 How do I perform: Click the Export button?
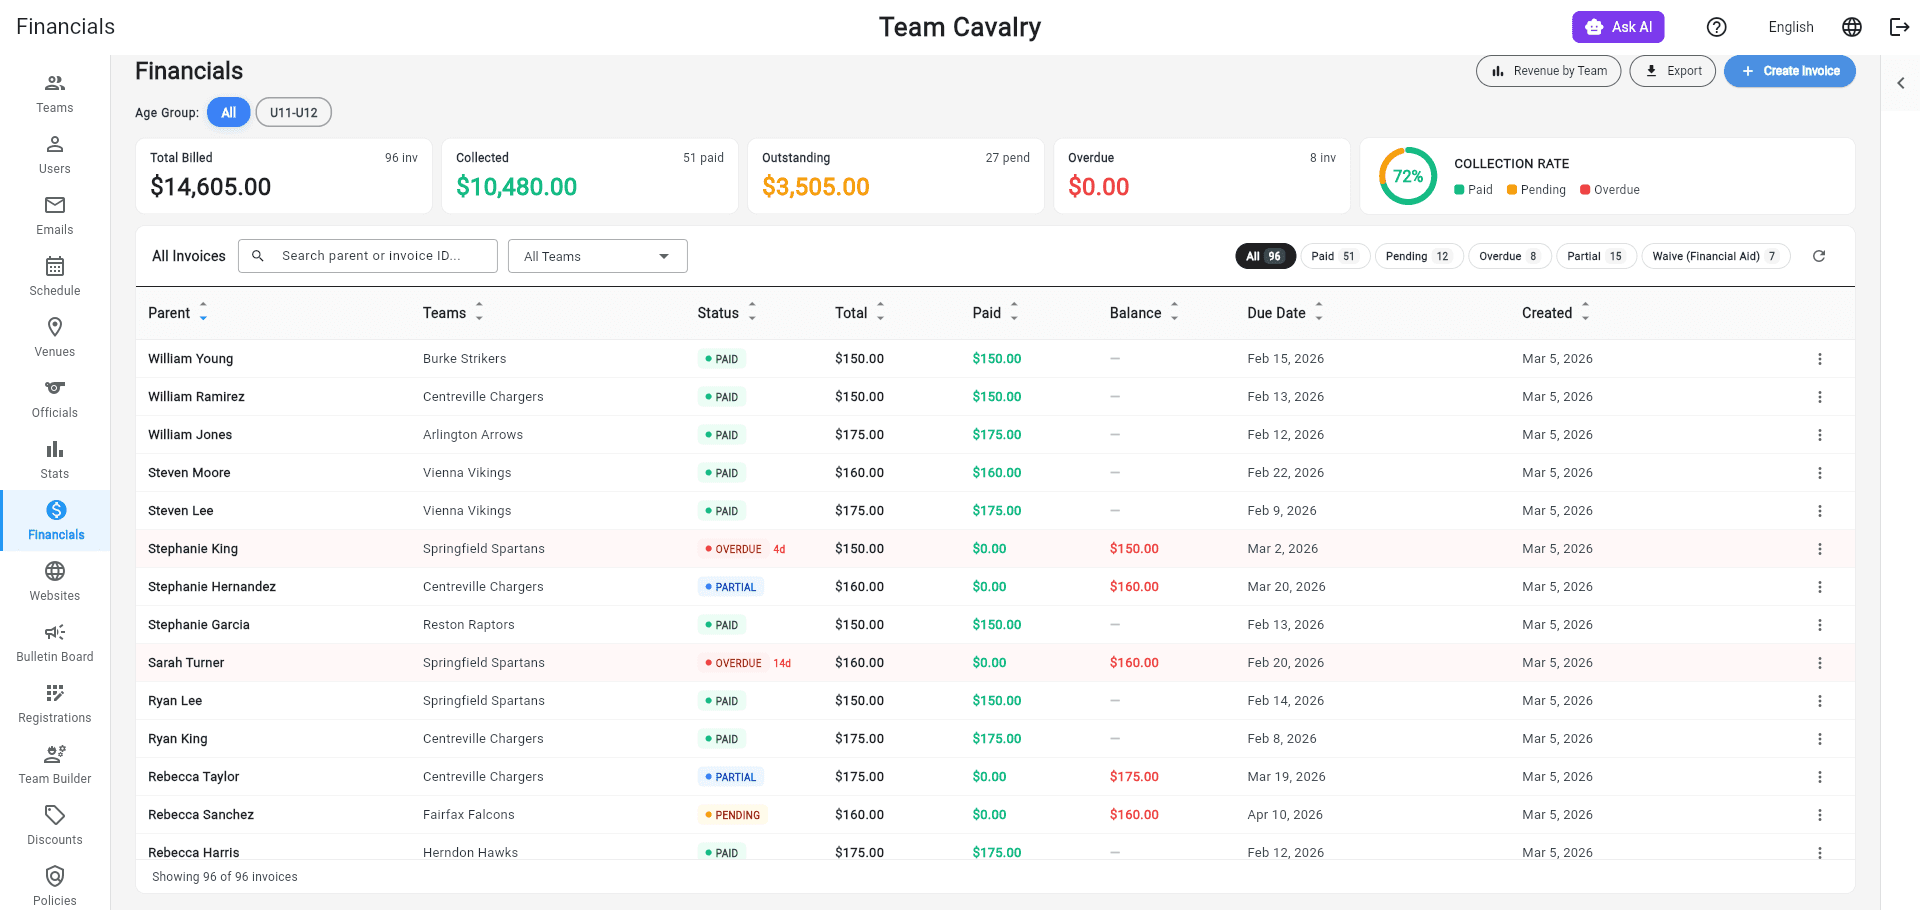1673,71
